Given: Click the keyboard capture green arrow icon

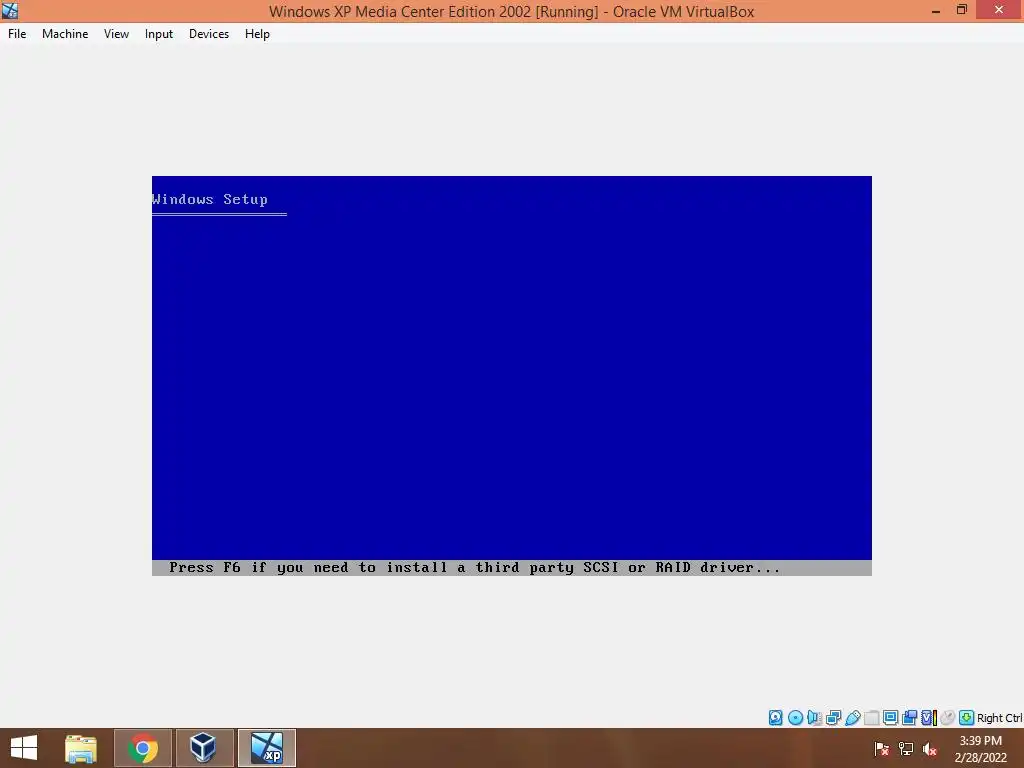Looking at the screenshot, I should coord(967,718).
